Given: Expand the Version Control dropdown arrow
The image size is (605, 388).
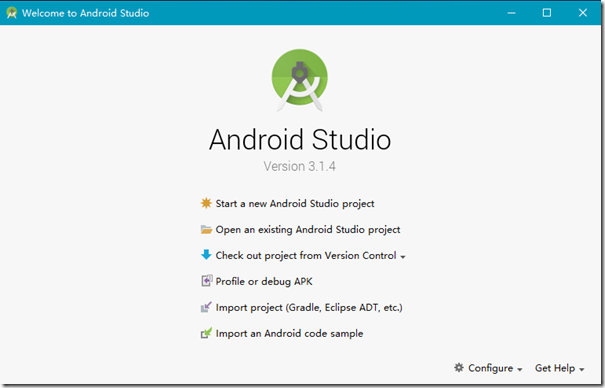Looking at the screenshot, I should [402, 257].
